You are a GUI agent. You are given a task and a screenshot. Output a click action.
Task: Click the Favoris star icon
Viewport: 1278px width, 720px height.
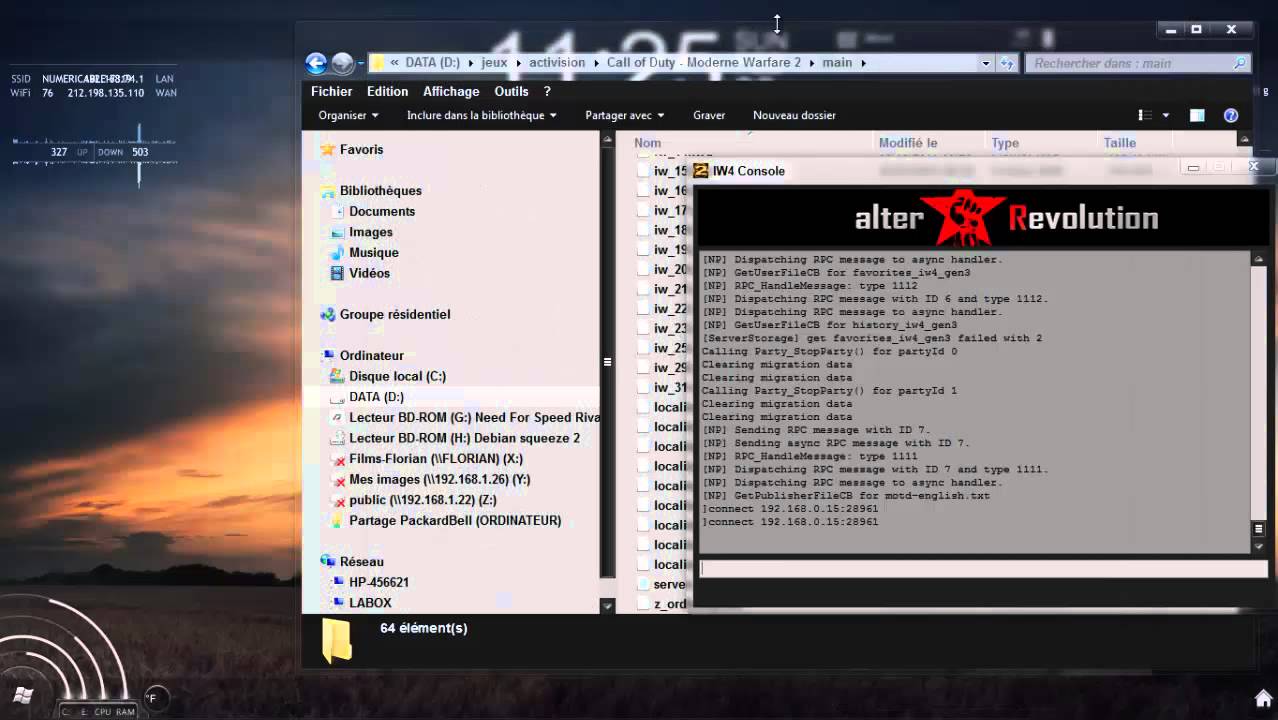[327, 149]
